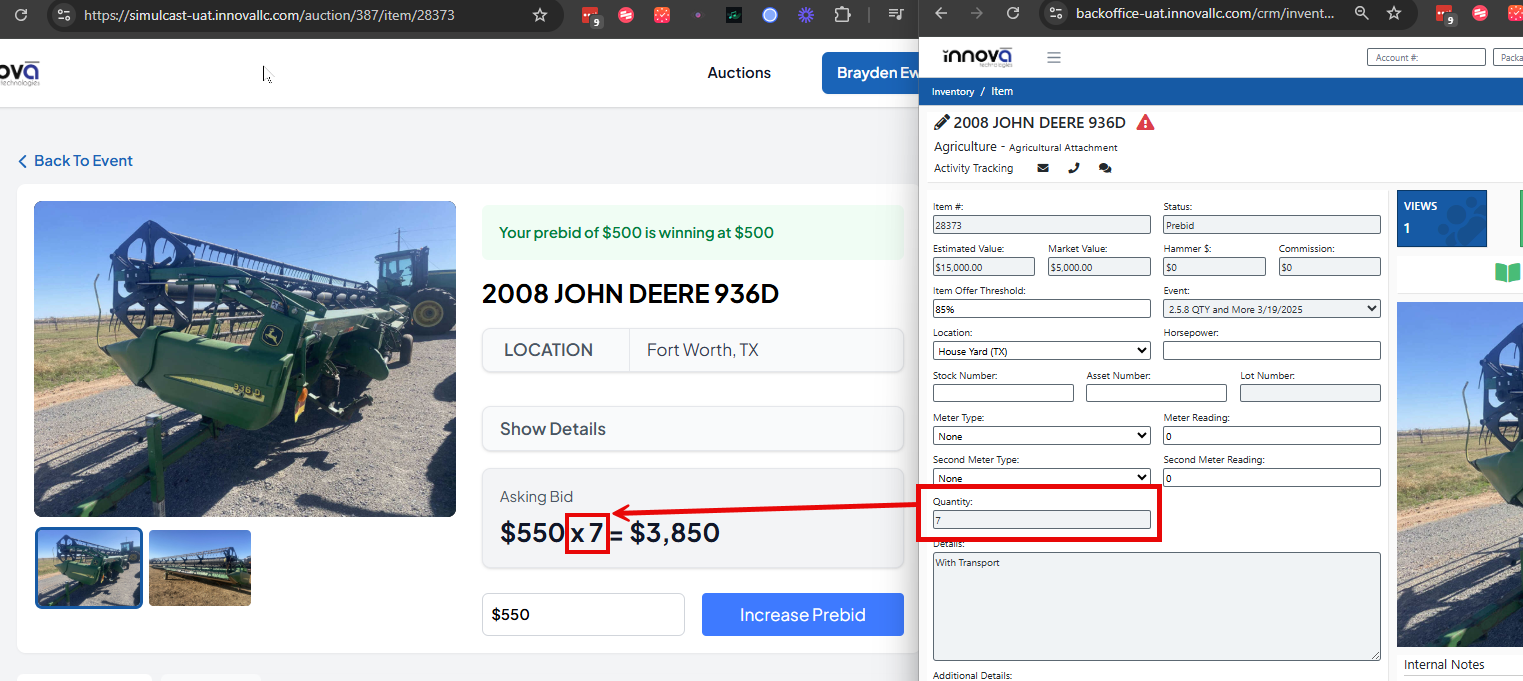The width and height of the screenshot is (1523, 681).
Task: Click the Asset Number input field
Action: click(1156, 393)
